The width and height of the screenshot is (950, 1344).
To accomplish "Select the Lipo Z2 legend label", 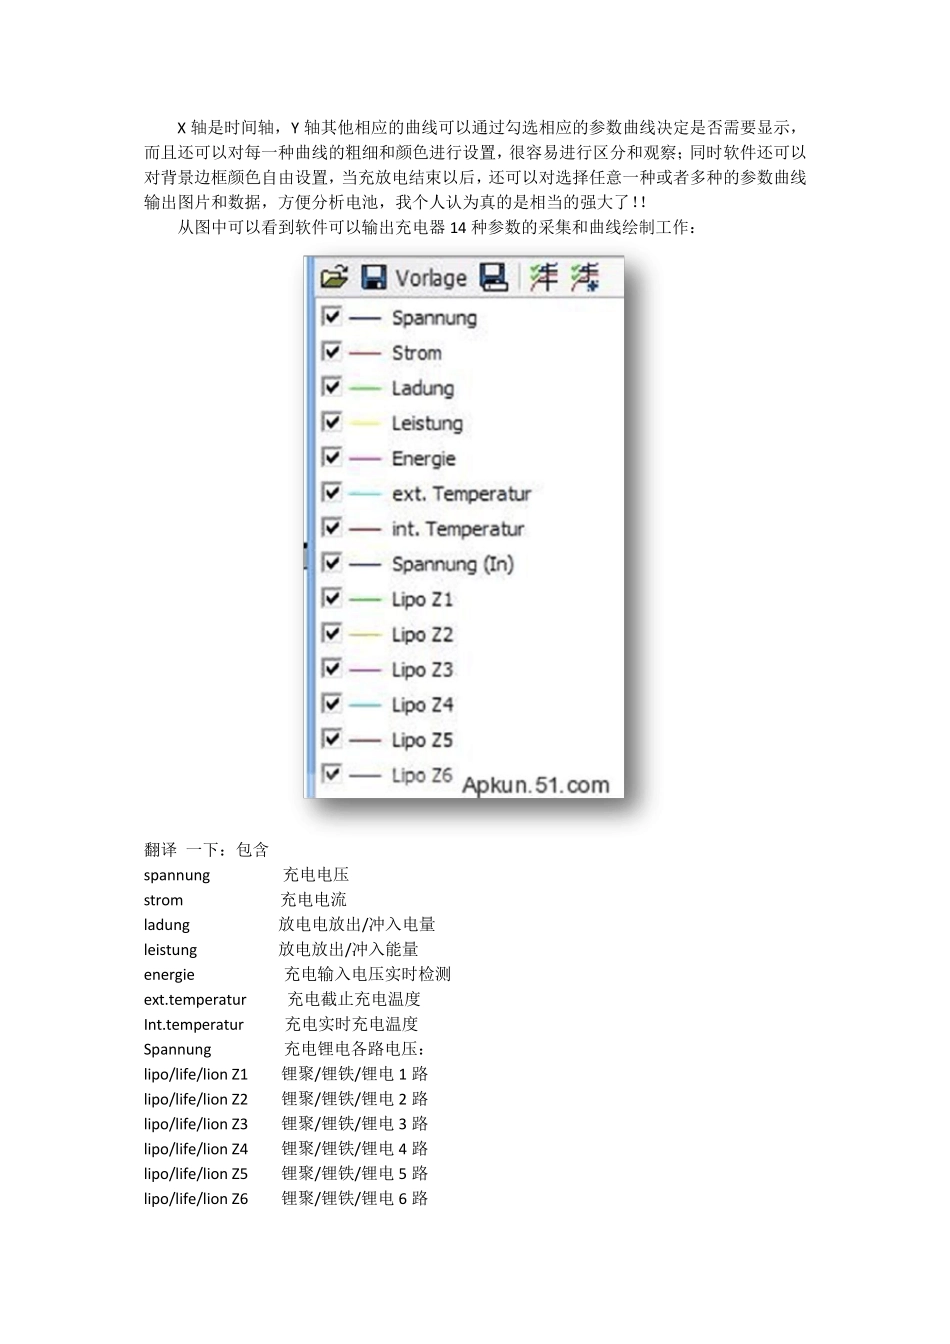I will [422, 634].
